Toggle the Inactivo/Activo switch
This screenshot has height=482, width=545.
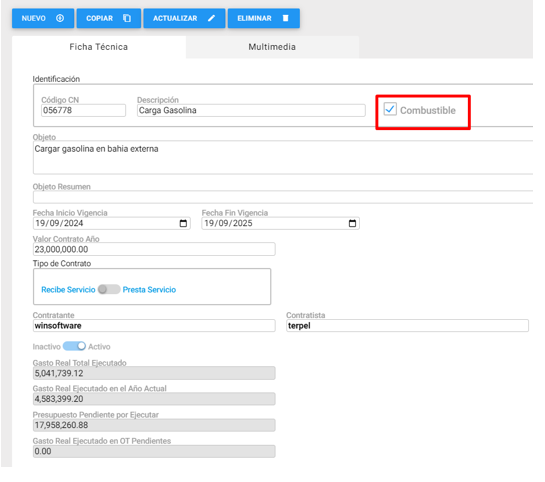coord(74,346)
